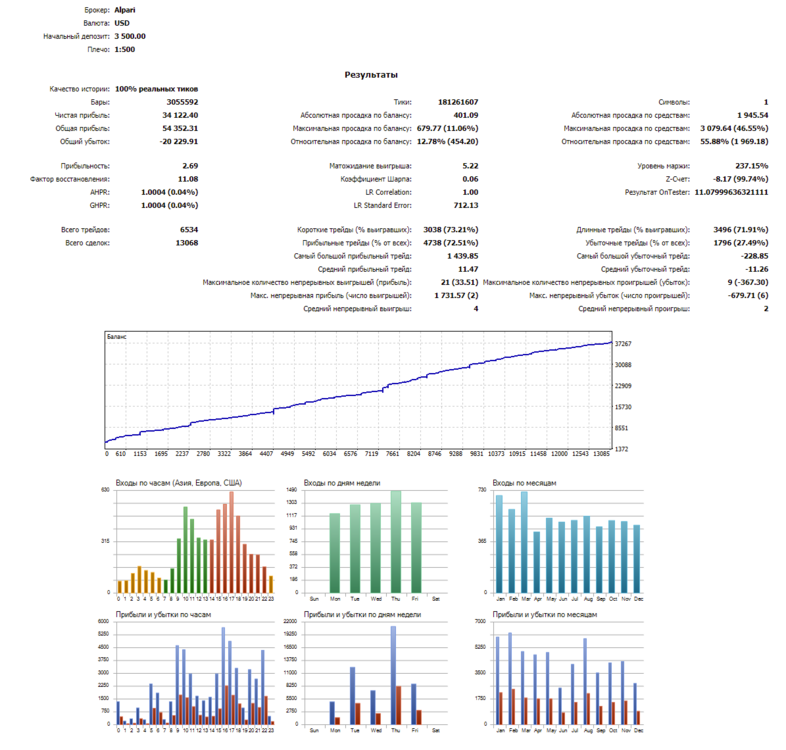Image resolution: width=786 pixels, height=750 pixels.
Task: Select chart title 'Входы по месяцам'
Action: coord(524,483)
